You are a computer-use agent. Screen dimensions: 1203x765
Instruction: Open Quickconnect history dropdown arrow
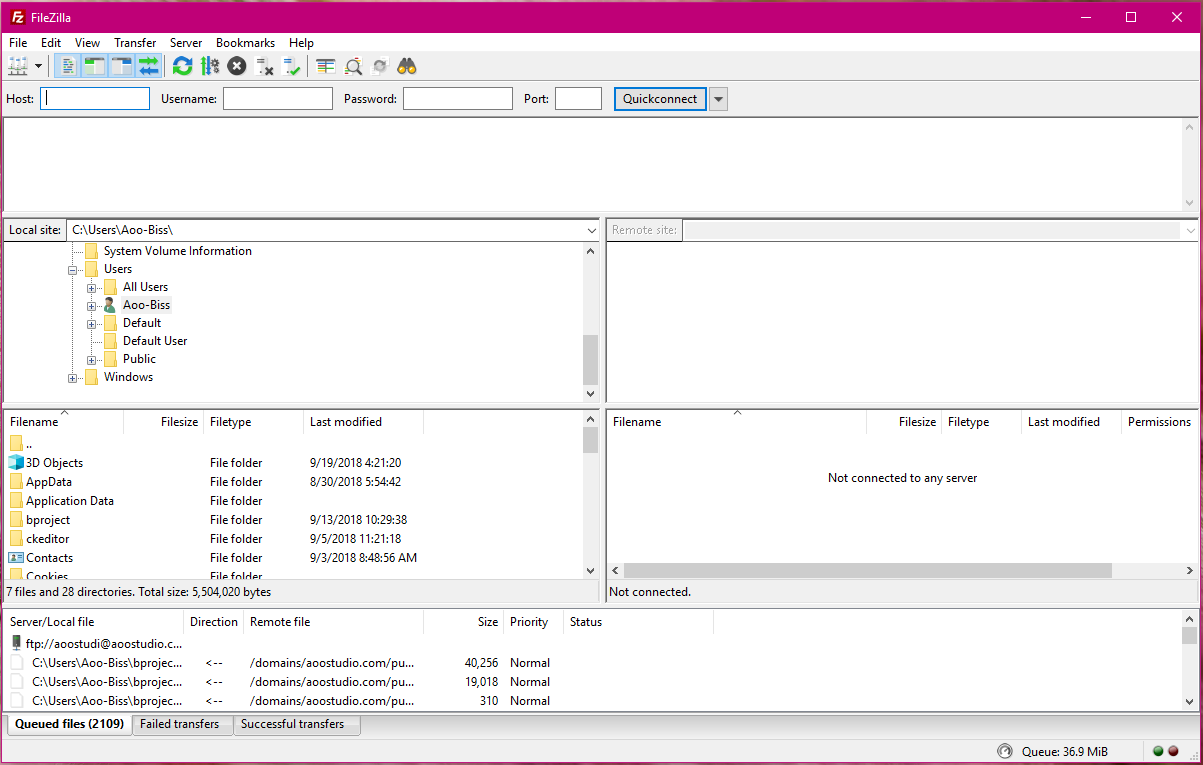click(x=718, y=99)
